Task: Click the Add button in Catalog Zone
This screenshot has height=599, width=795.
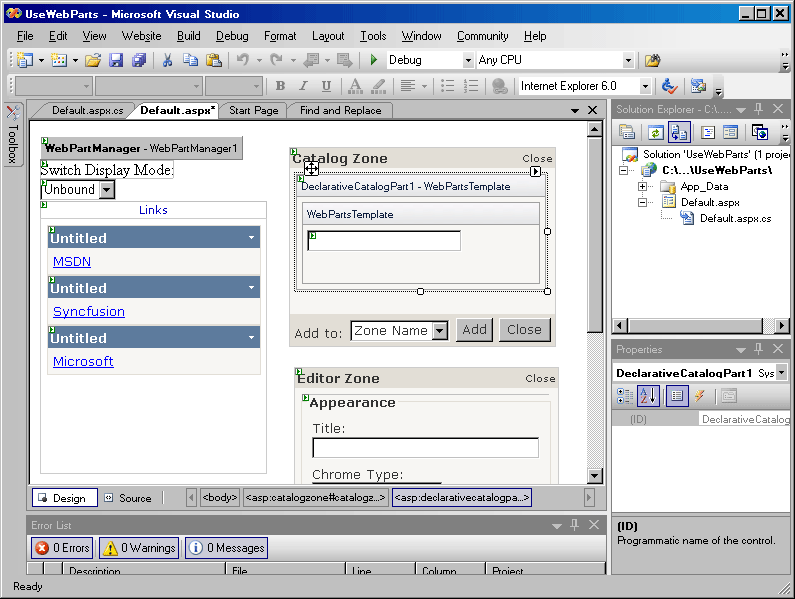Action: pos(474,330)
